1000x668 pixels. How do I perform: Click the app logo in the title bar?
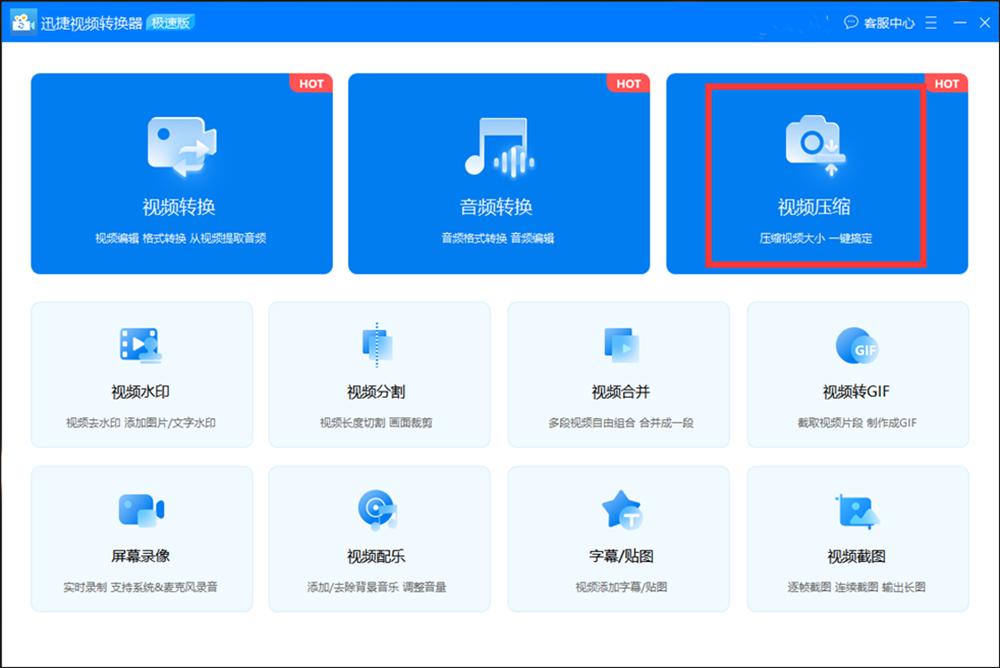22,21
